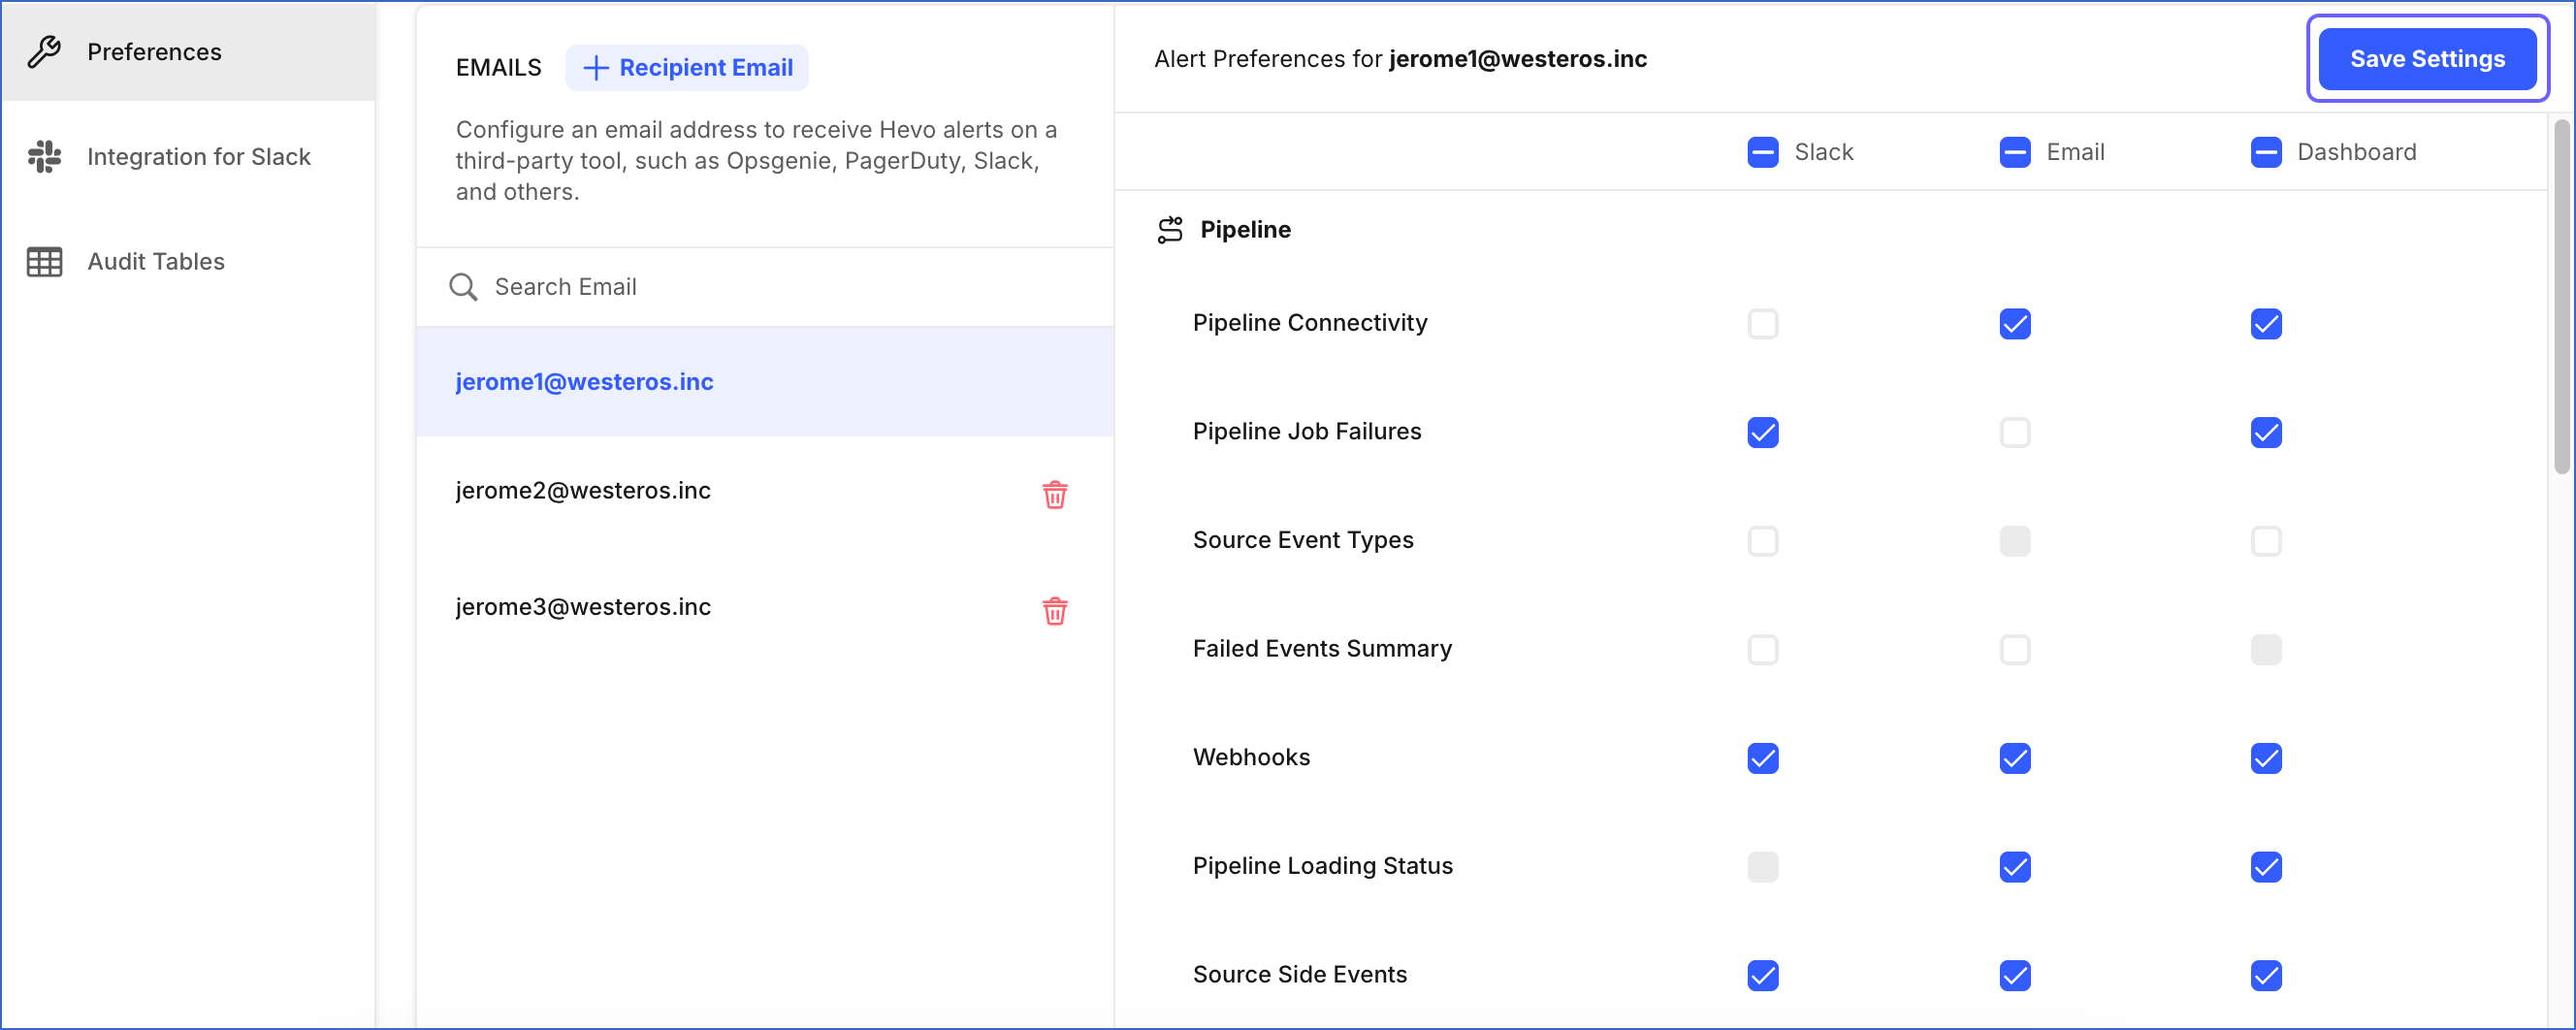
Task: Uncheck the Slack column master checkbox
Action: point(1763,152)
